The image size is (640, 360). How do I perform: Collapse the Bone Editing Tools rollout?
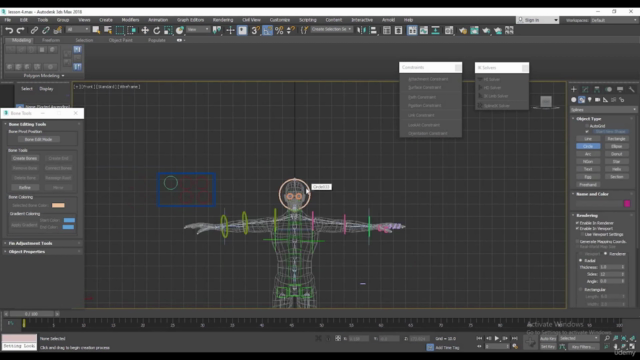click(x=27, y=124)
